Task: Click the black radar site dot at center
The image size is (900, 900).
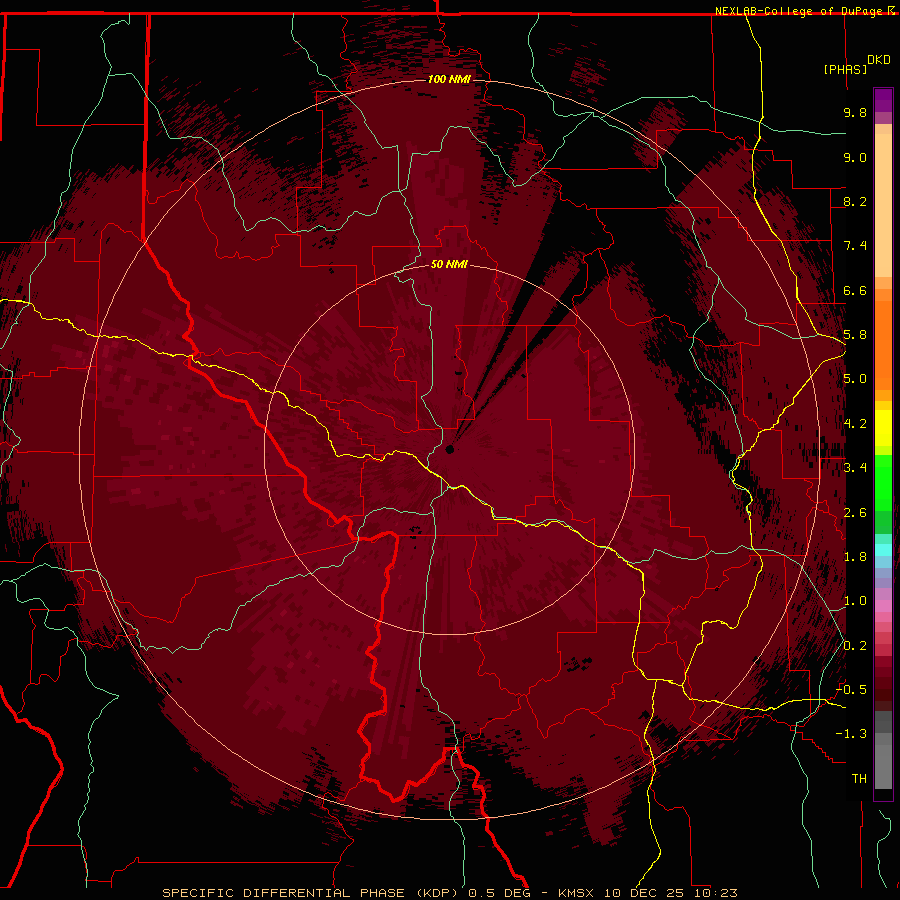Action: coord(450,449)
